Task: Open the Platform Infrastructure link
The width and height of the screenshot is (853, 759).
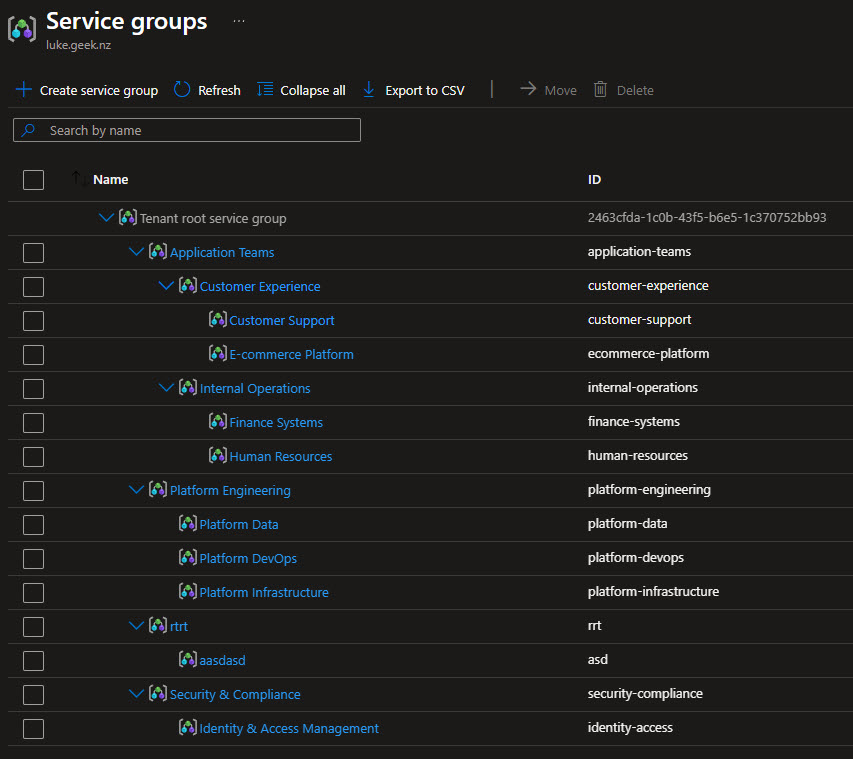Action: pyautogui.click(x=264, y=592)
